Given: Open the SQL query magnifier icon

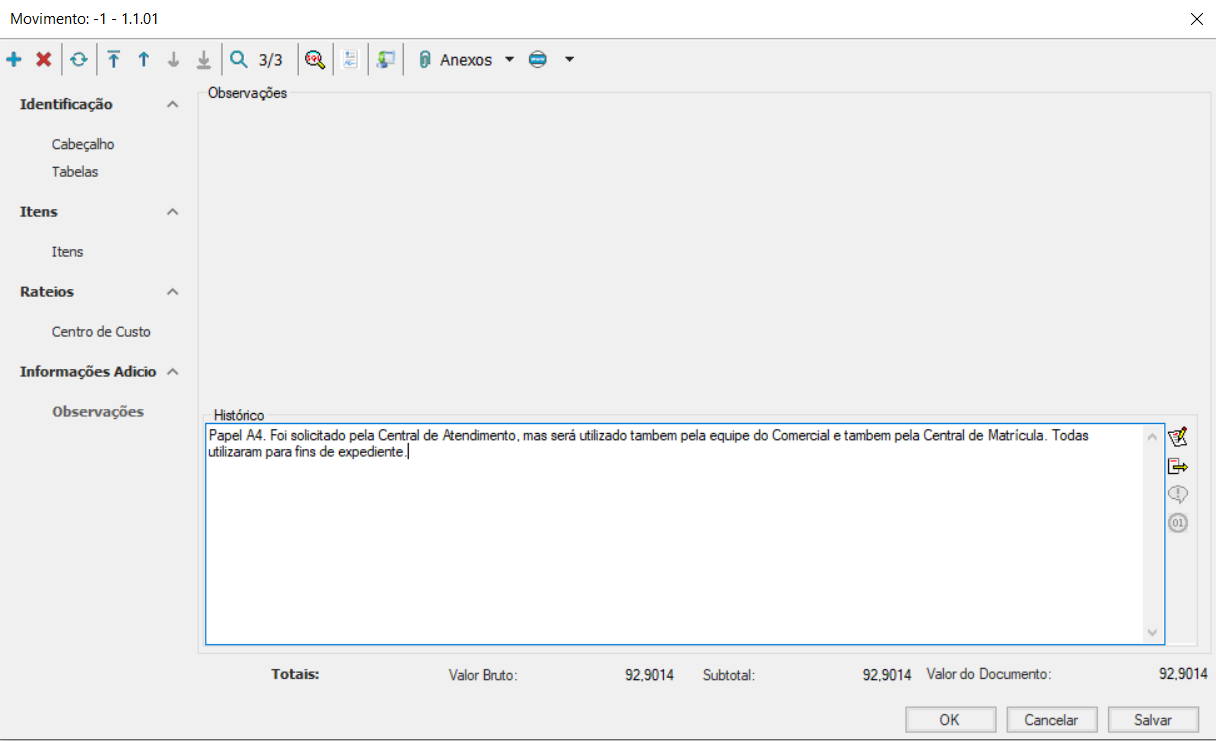Looking at the screenshot, I should pyautogui.click(x=315, y=60).
